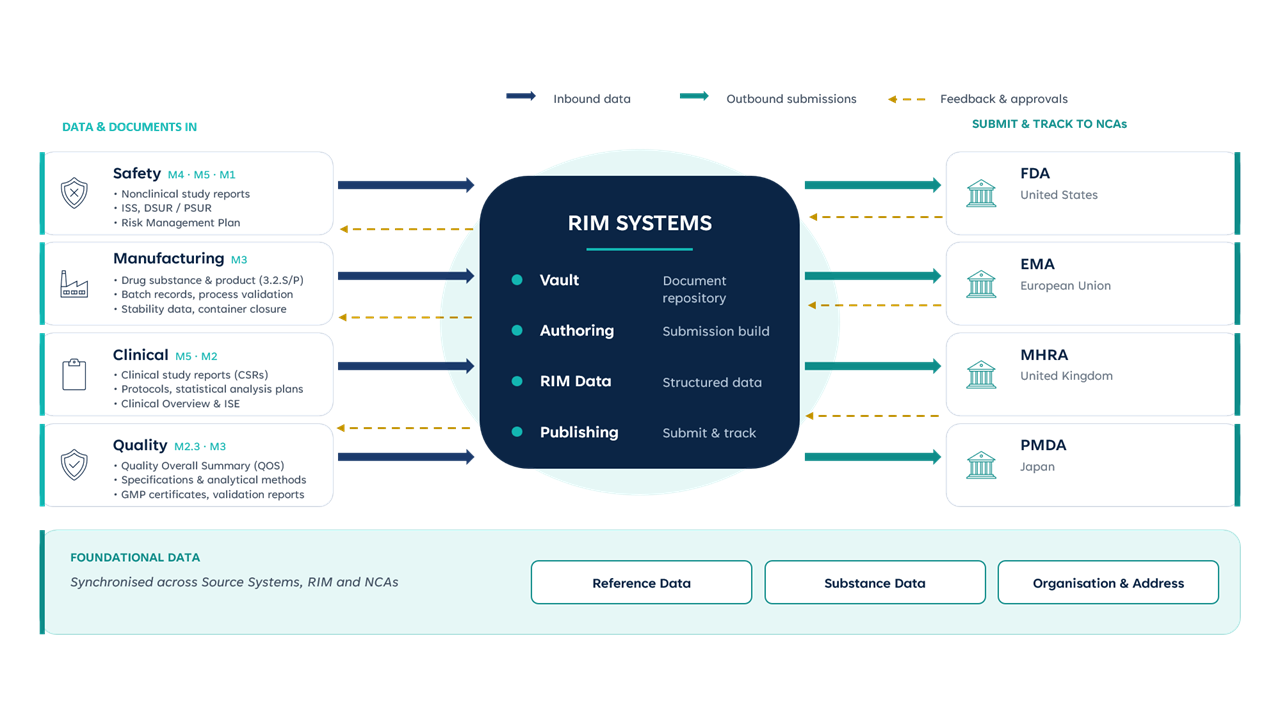The image size is (1280, 720).
Task: Click the Clinical clipboard icon
Action: pos(74,374)
